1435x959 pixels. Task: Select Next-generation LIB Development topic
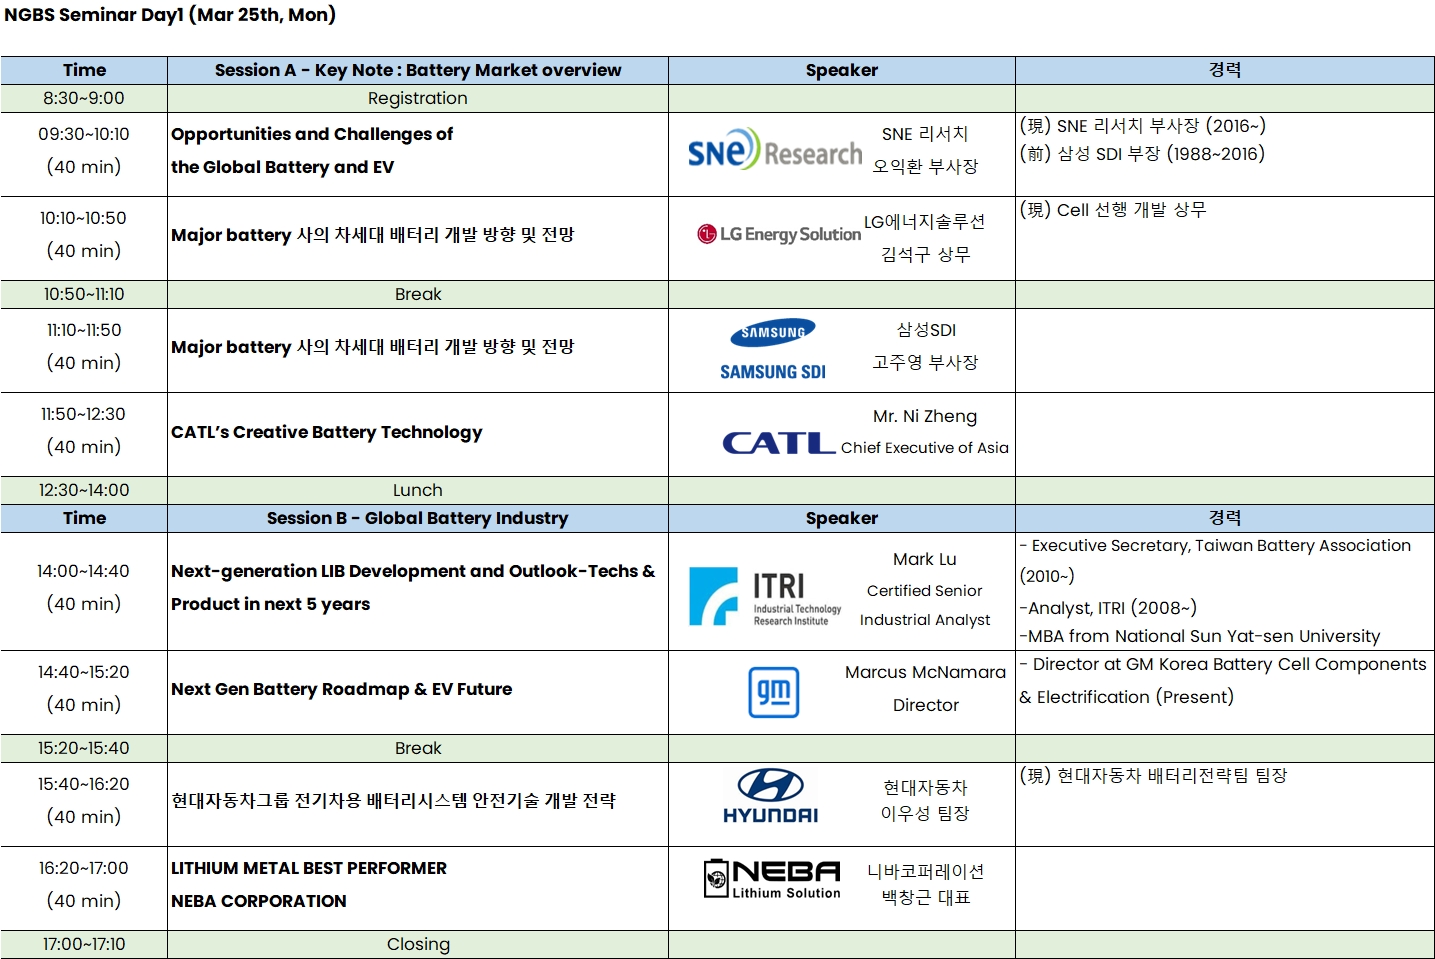coord(413,587)
